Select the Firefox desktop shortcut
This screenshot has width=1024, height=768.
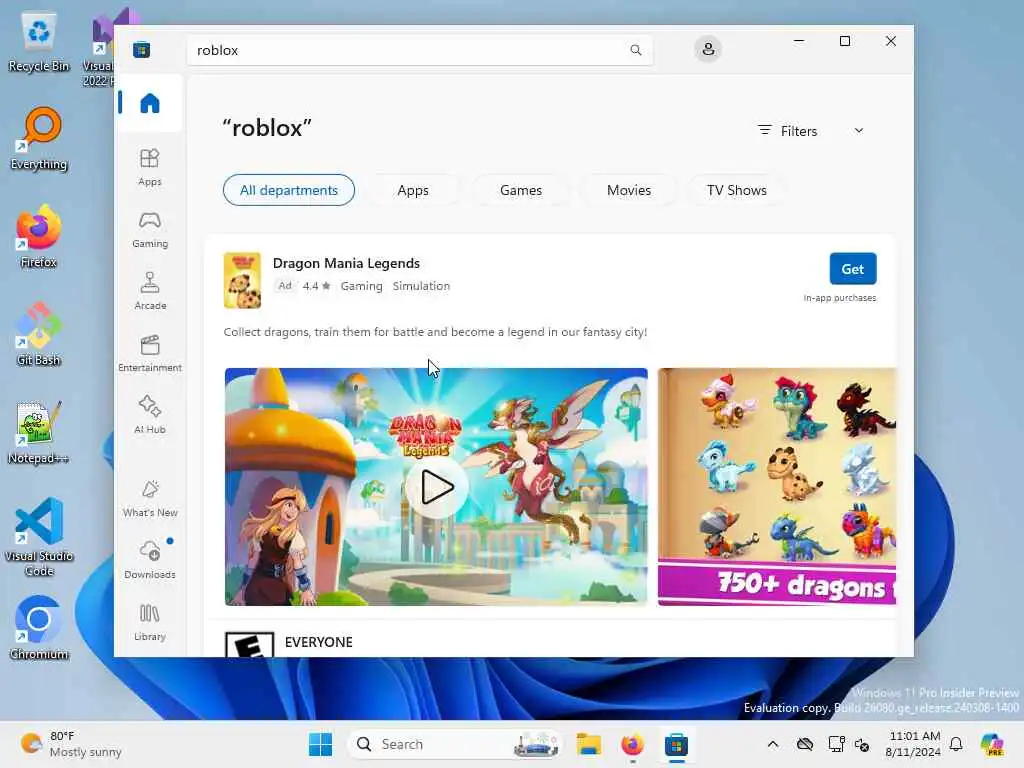pos(39,237)
